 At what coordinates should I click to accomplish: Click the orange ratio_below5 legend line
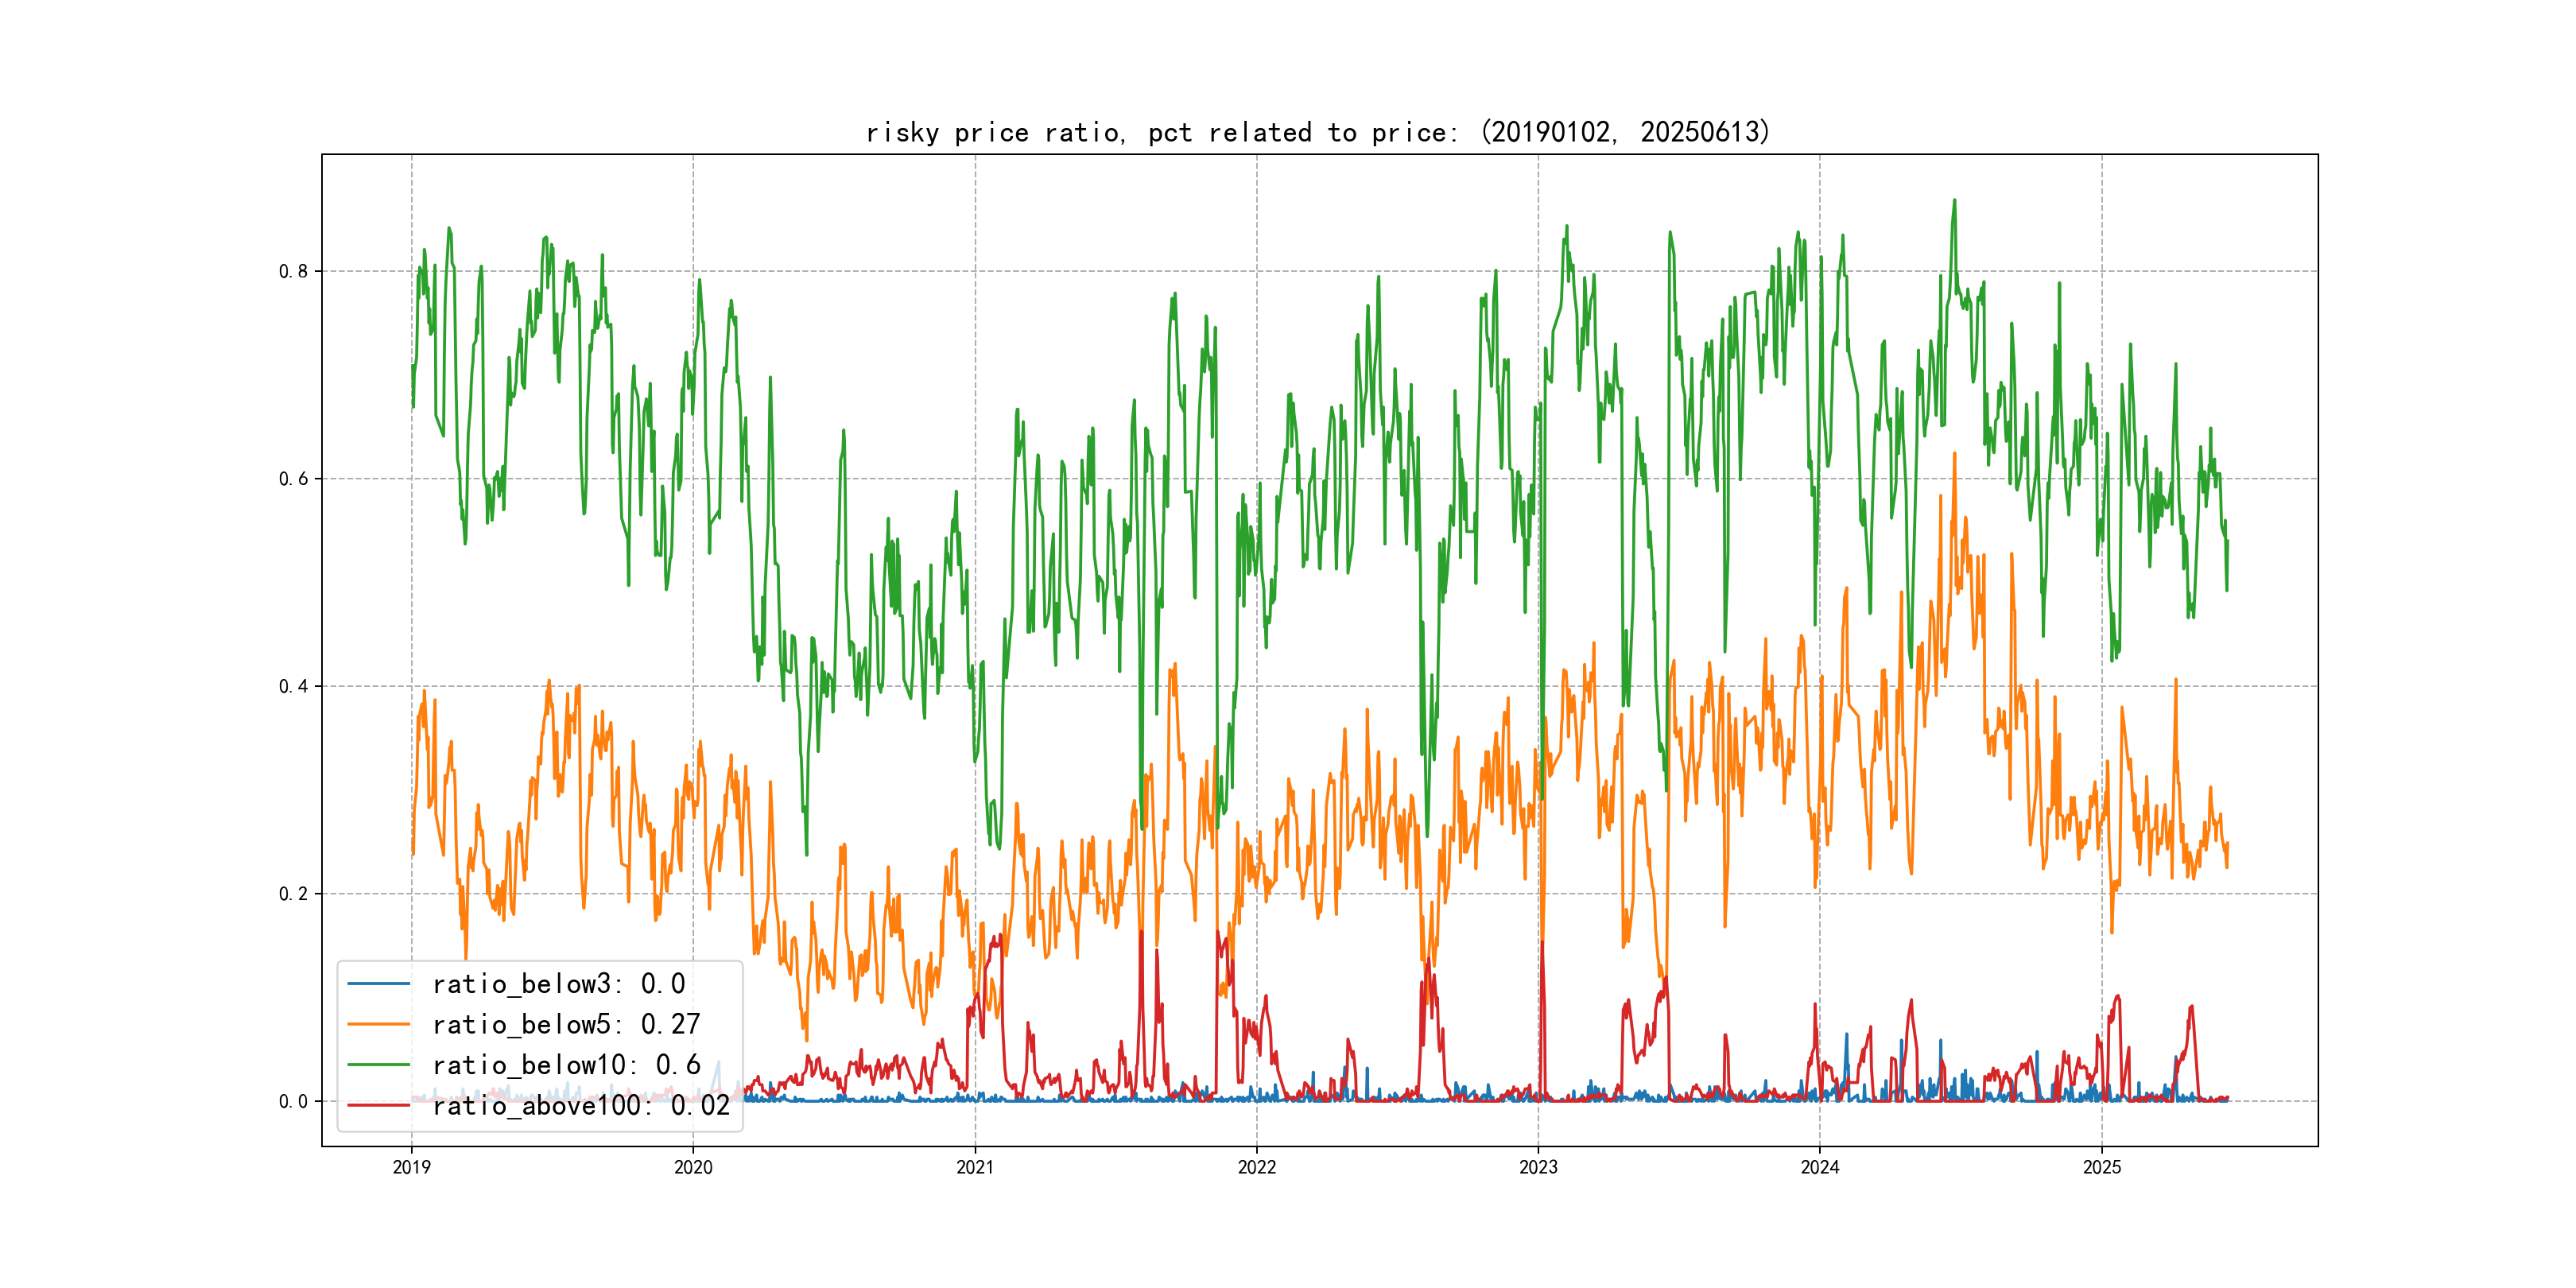point(378,1024)
